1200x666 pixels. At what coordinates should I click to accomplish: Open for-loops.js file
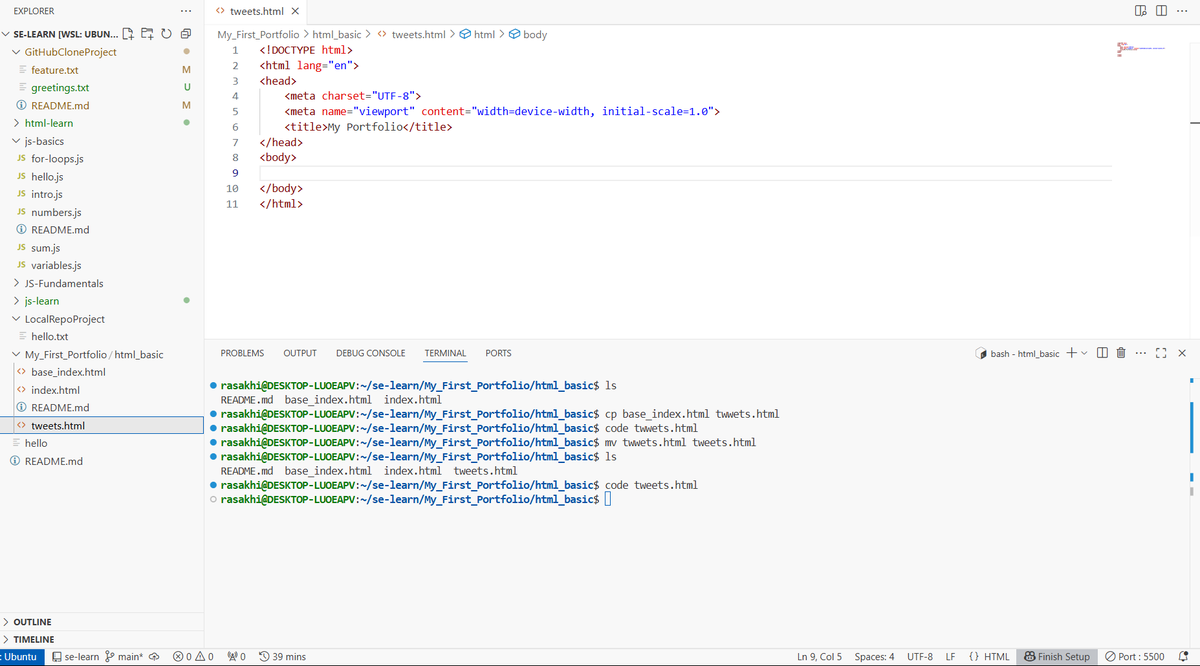tap(57, 159)
